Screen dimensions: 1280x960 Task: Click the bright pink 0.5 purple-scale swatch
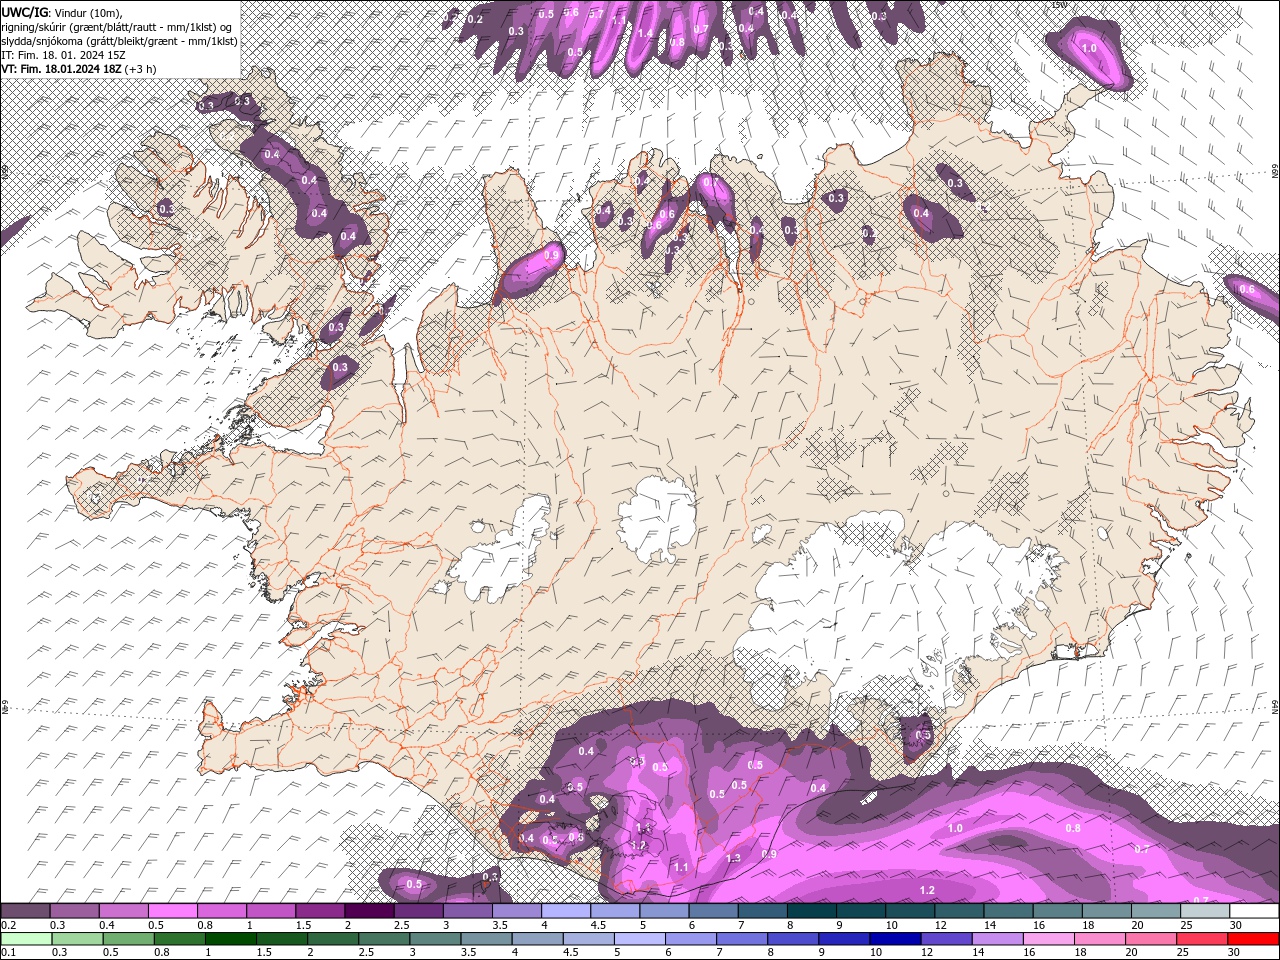(172, 911)
